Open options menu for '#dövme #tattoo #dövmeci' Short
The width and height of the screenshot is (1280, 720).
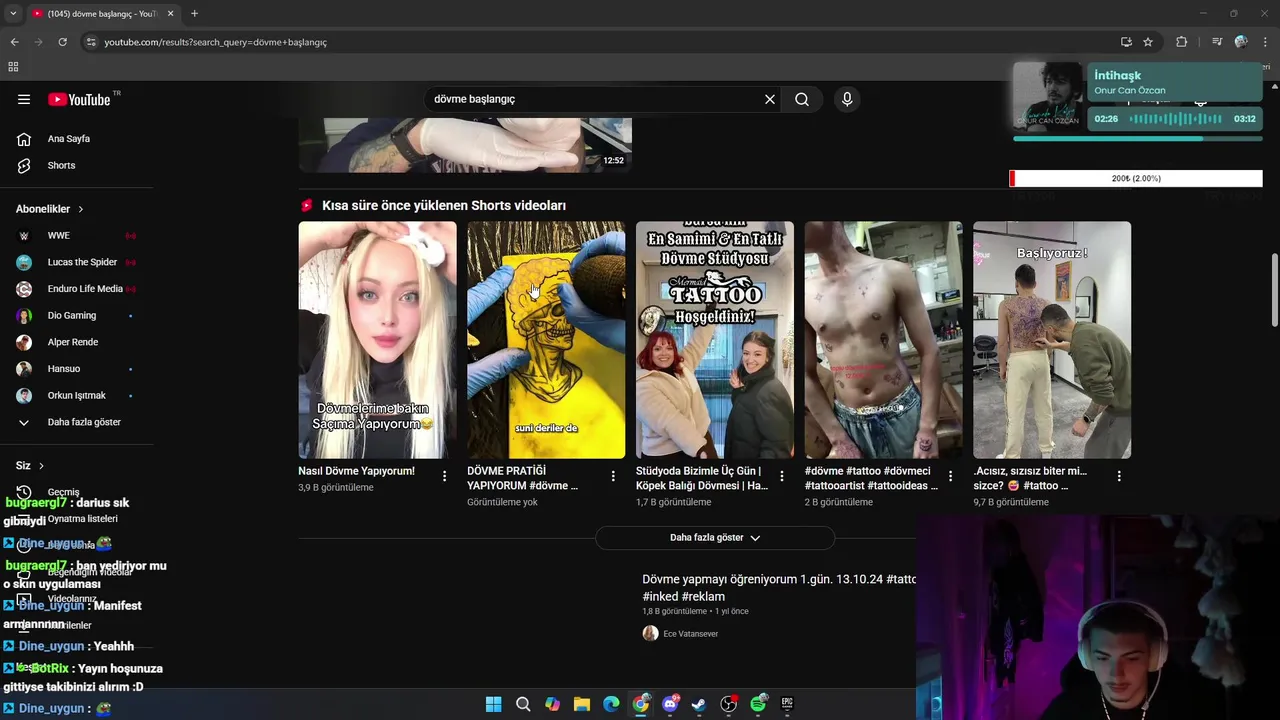950,476
